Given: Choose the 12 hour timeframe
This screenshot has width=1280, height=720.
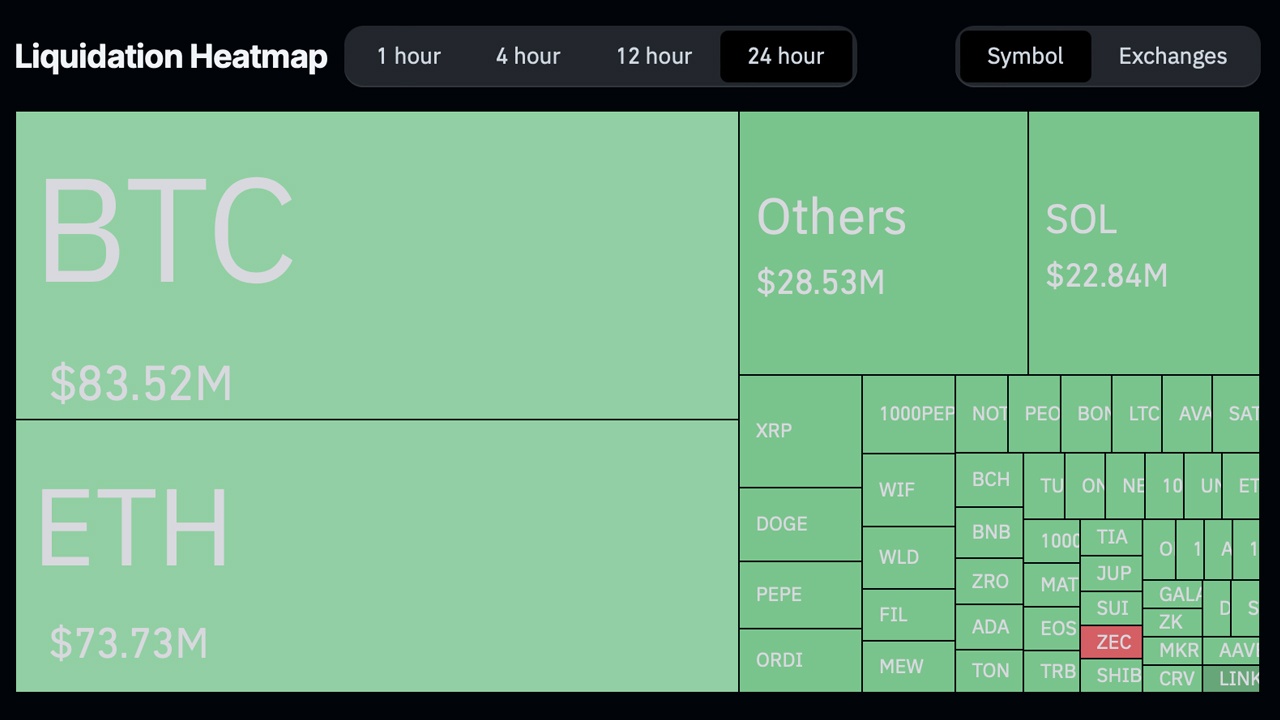Looking at the screenshot, I should pos(654,56).
